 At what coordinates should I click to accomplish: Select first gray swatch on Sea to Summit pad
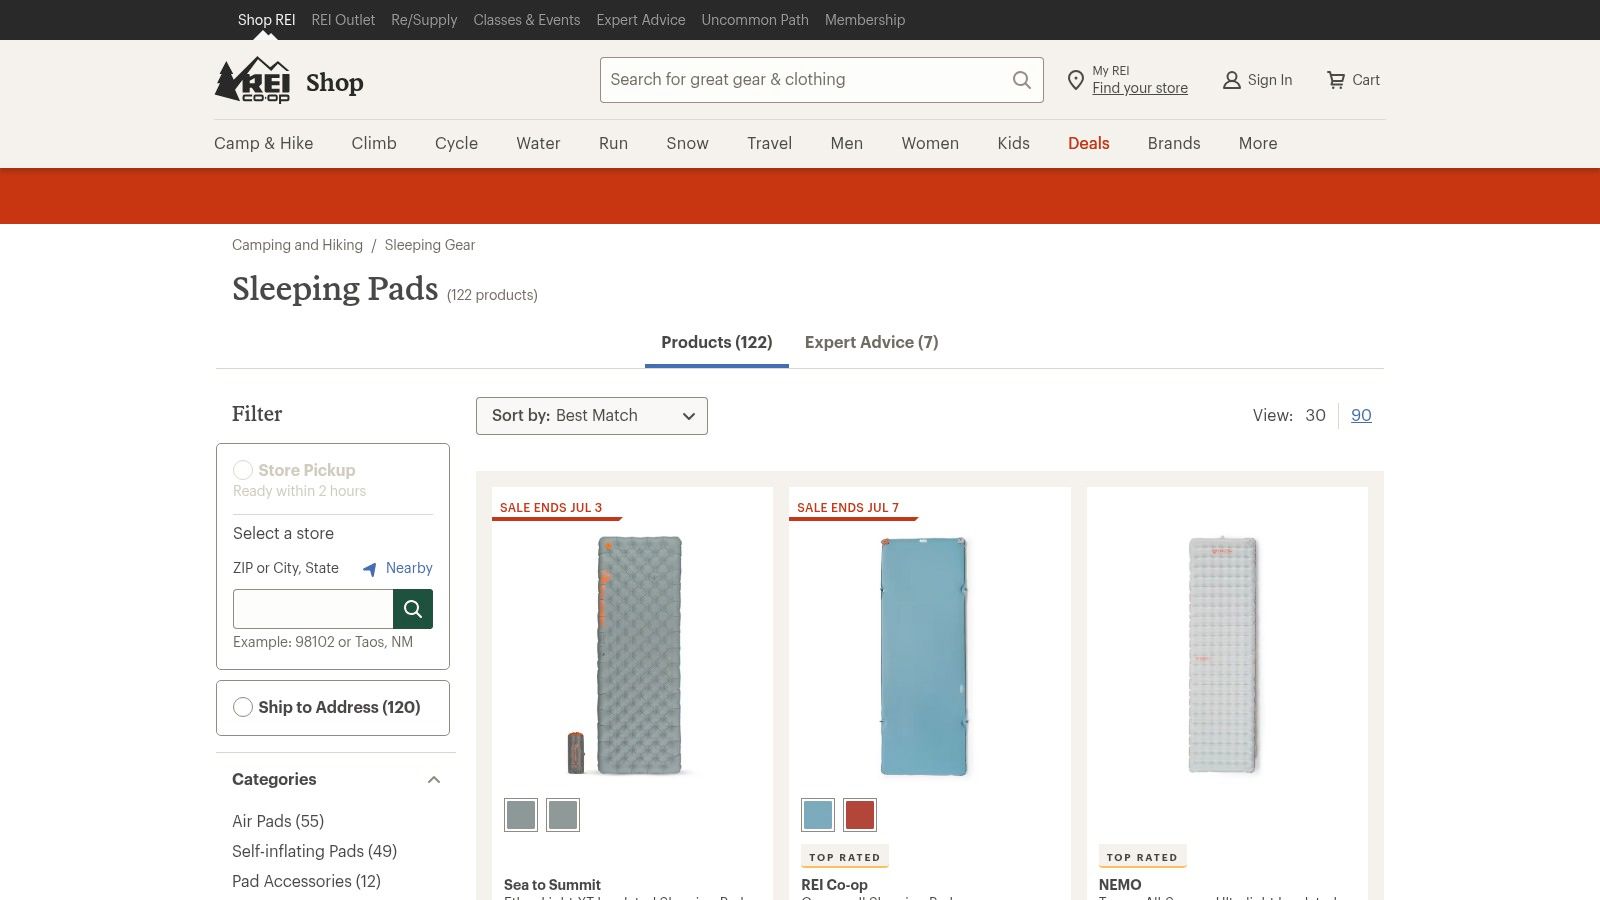click(x=521, y=815)
